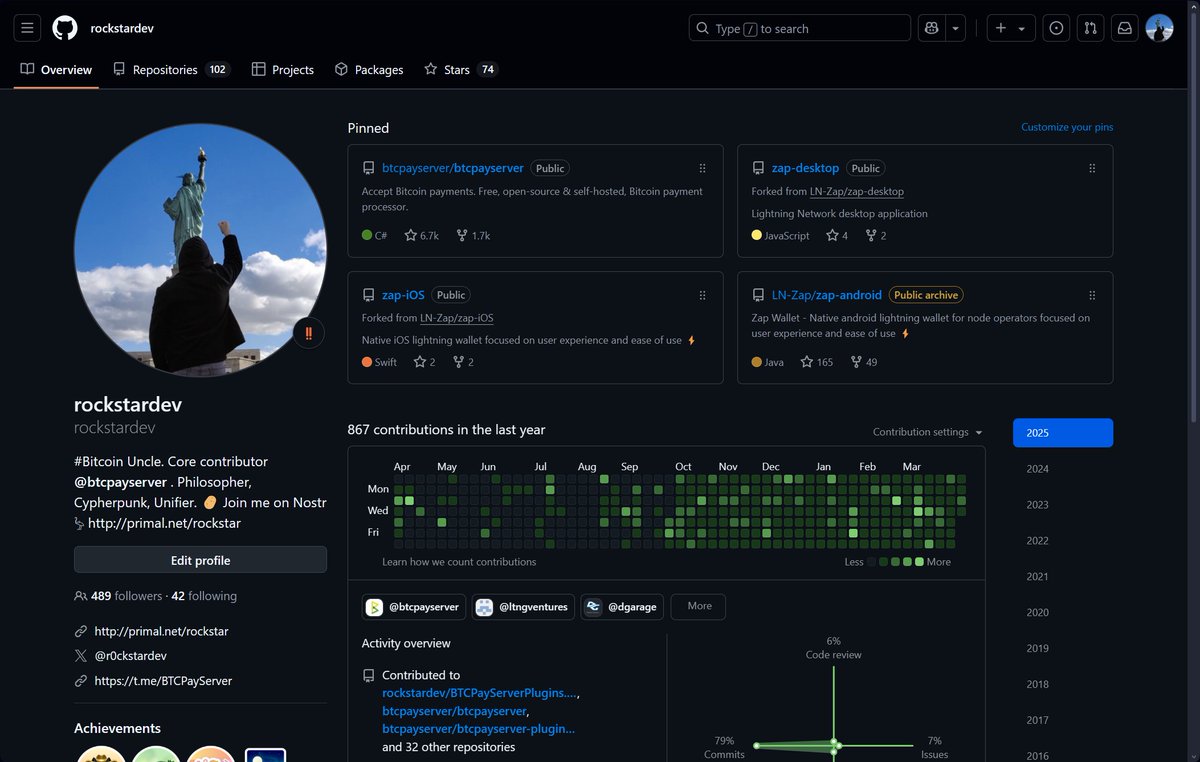Open pull requests icon in header

coord(1091,28)
